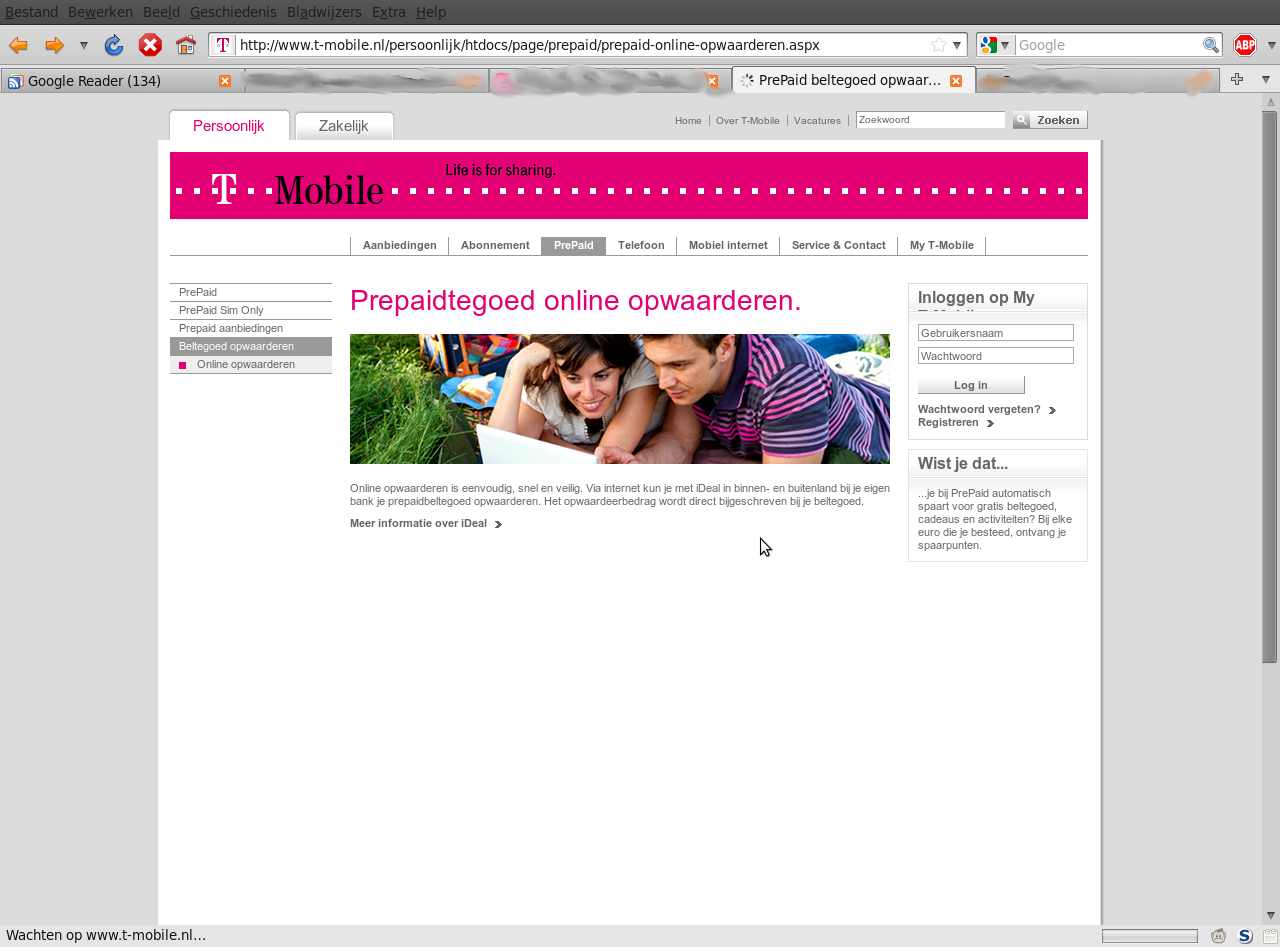Stop page loading with the red stop icon

[x=148, y=45]
